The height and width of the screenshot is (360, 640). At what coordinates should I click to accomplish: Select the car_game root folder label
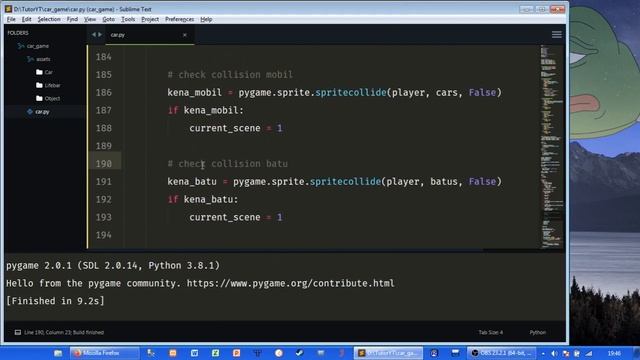tap(38, 46)
